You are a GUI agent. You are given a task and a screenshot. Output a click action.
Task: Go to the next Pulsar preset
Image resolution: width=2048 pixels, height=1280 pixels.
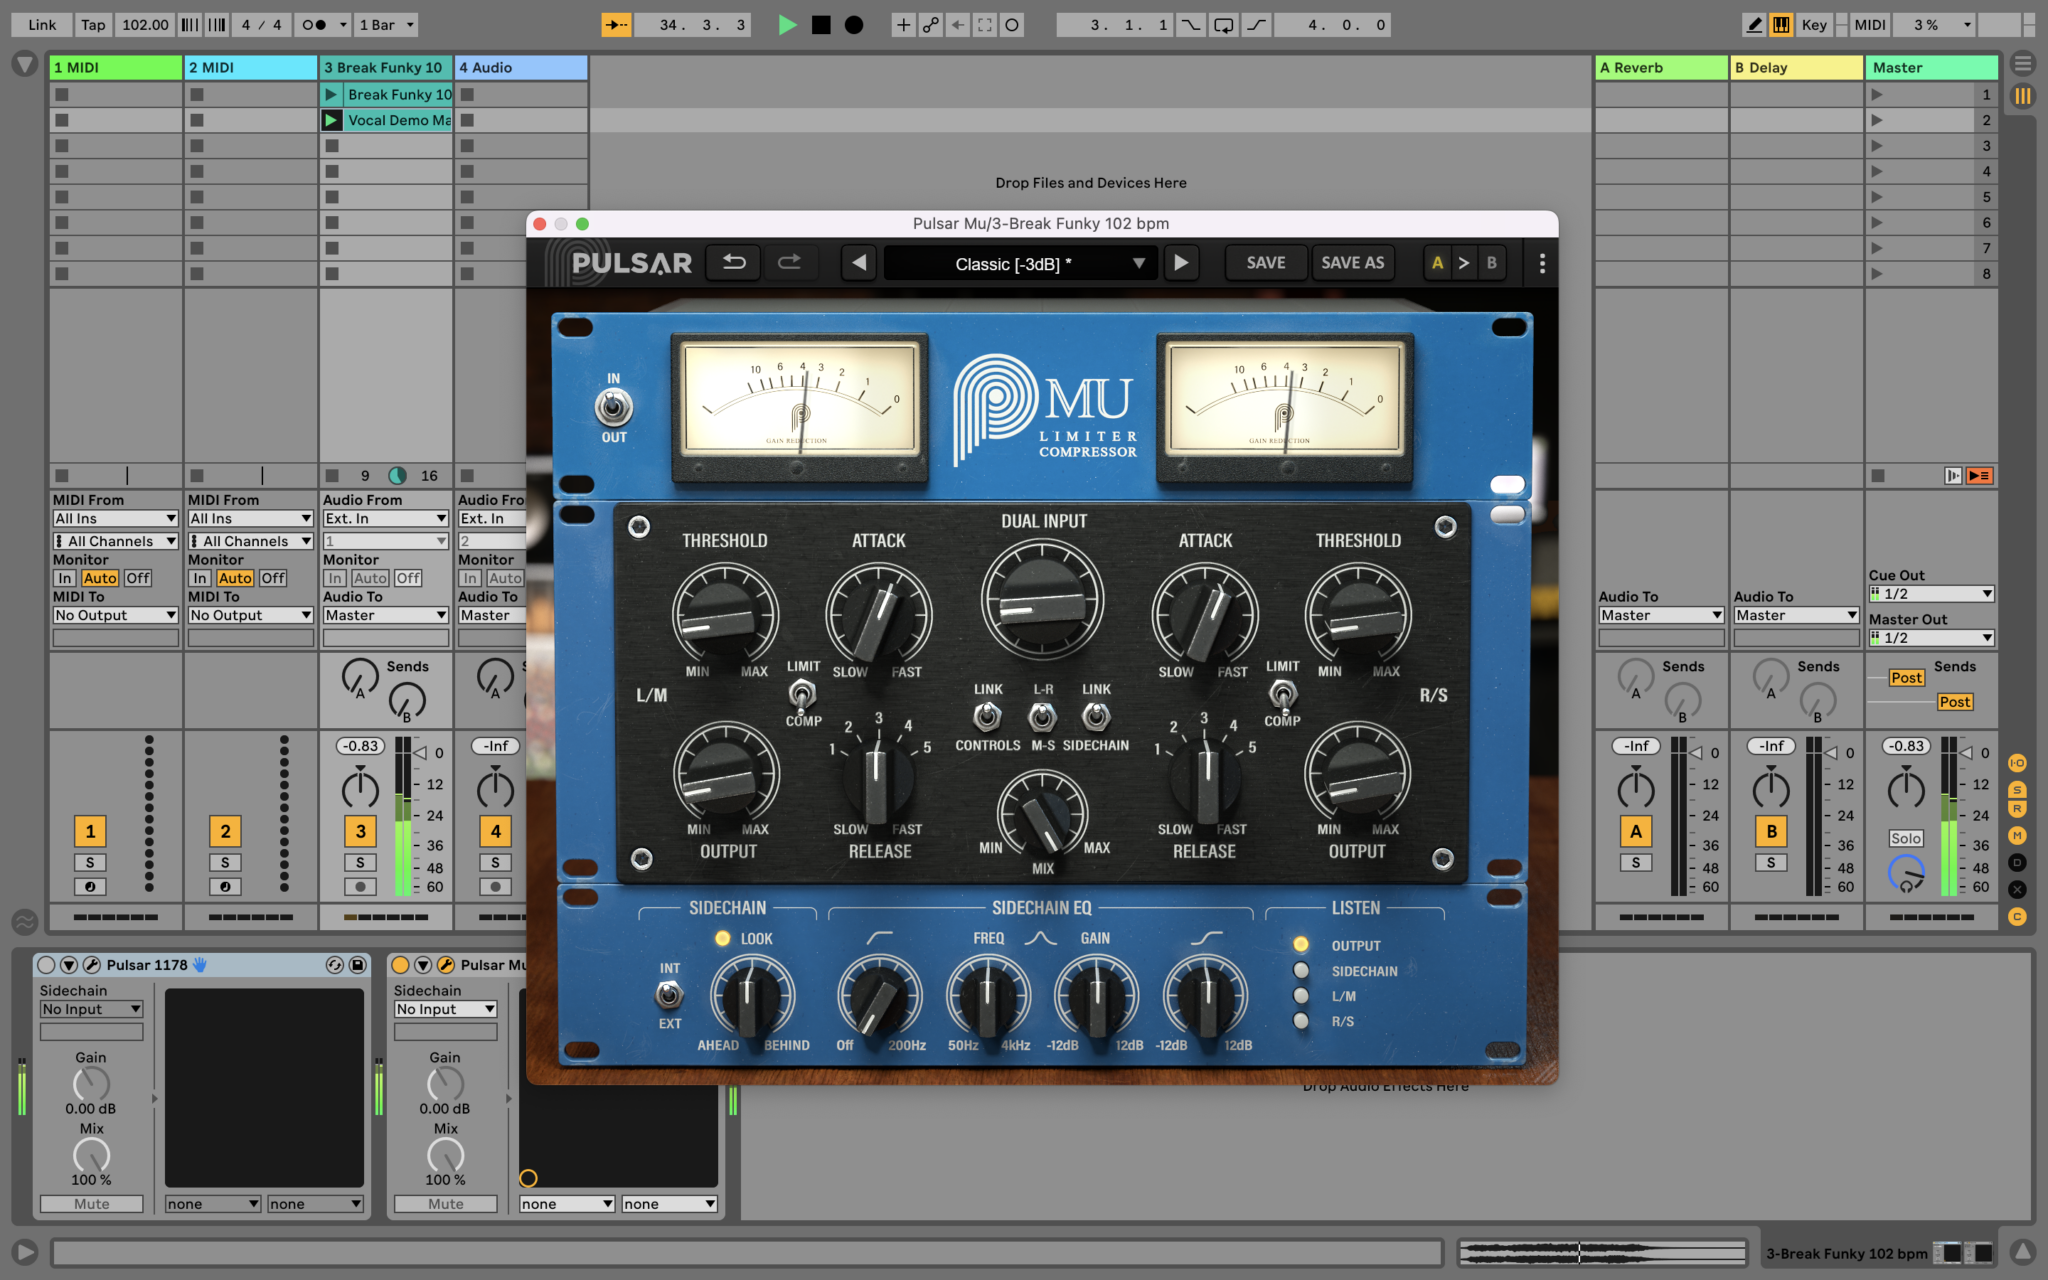[x=1181, y=263]
